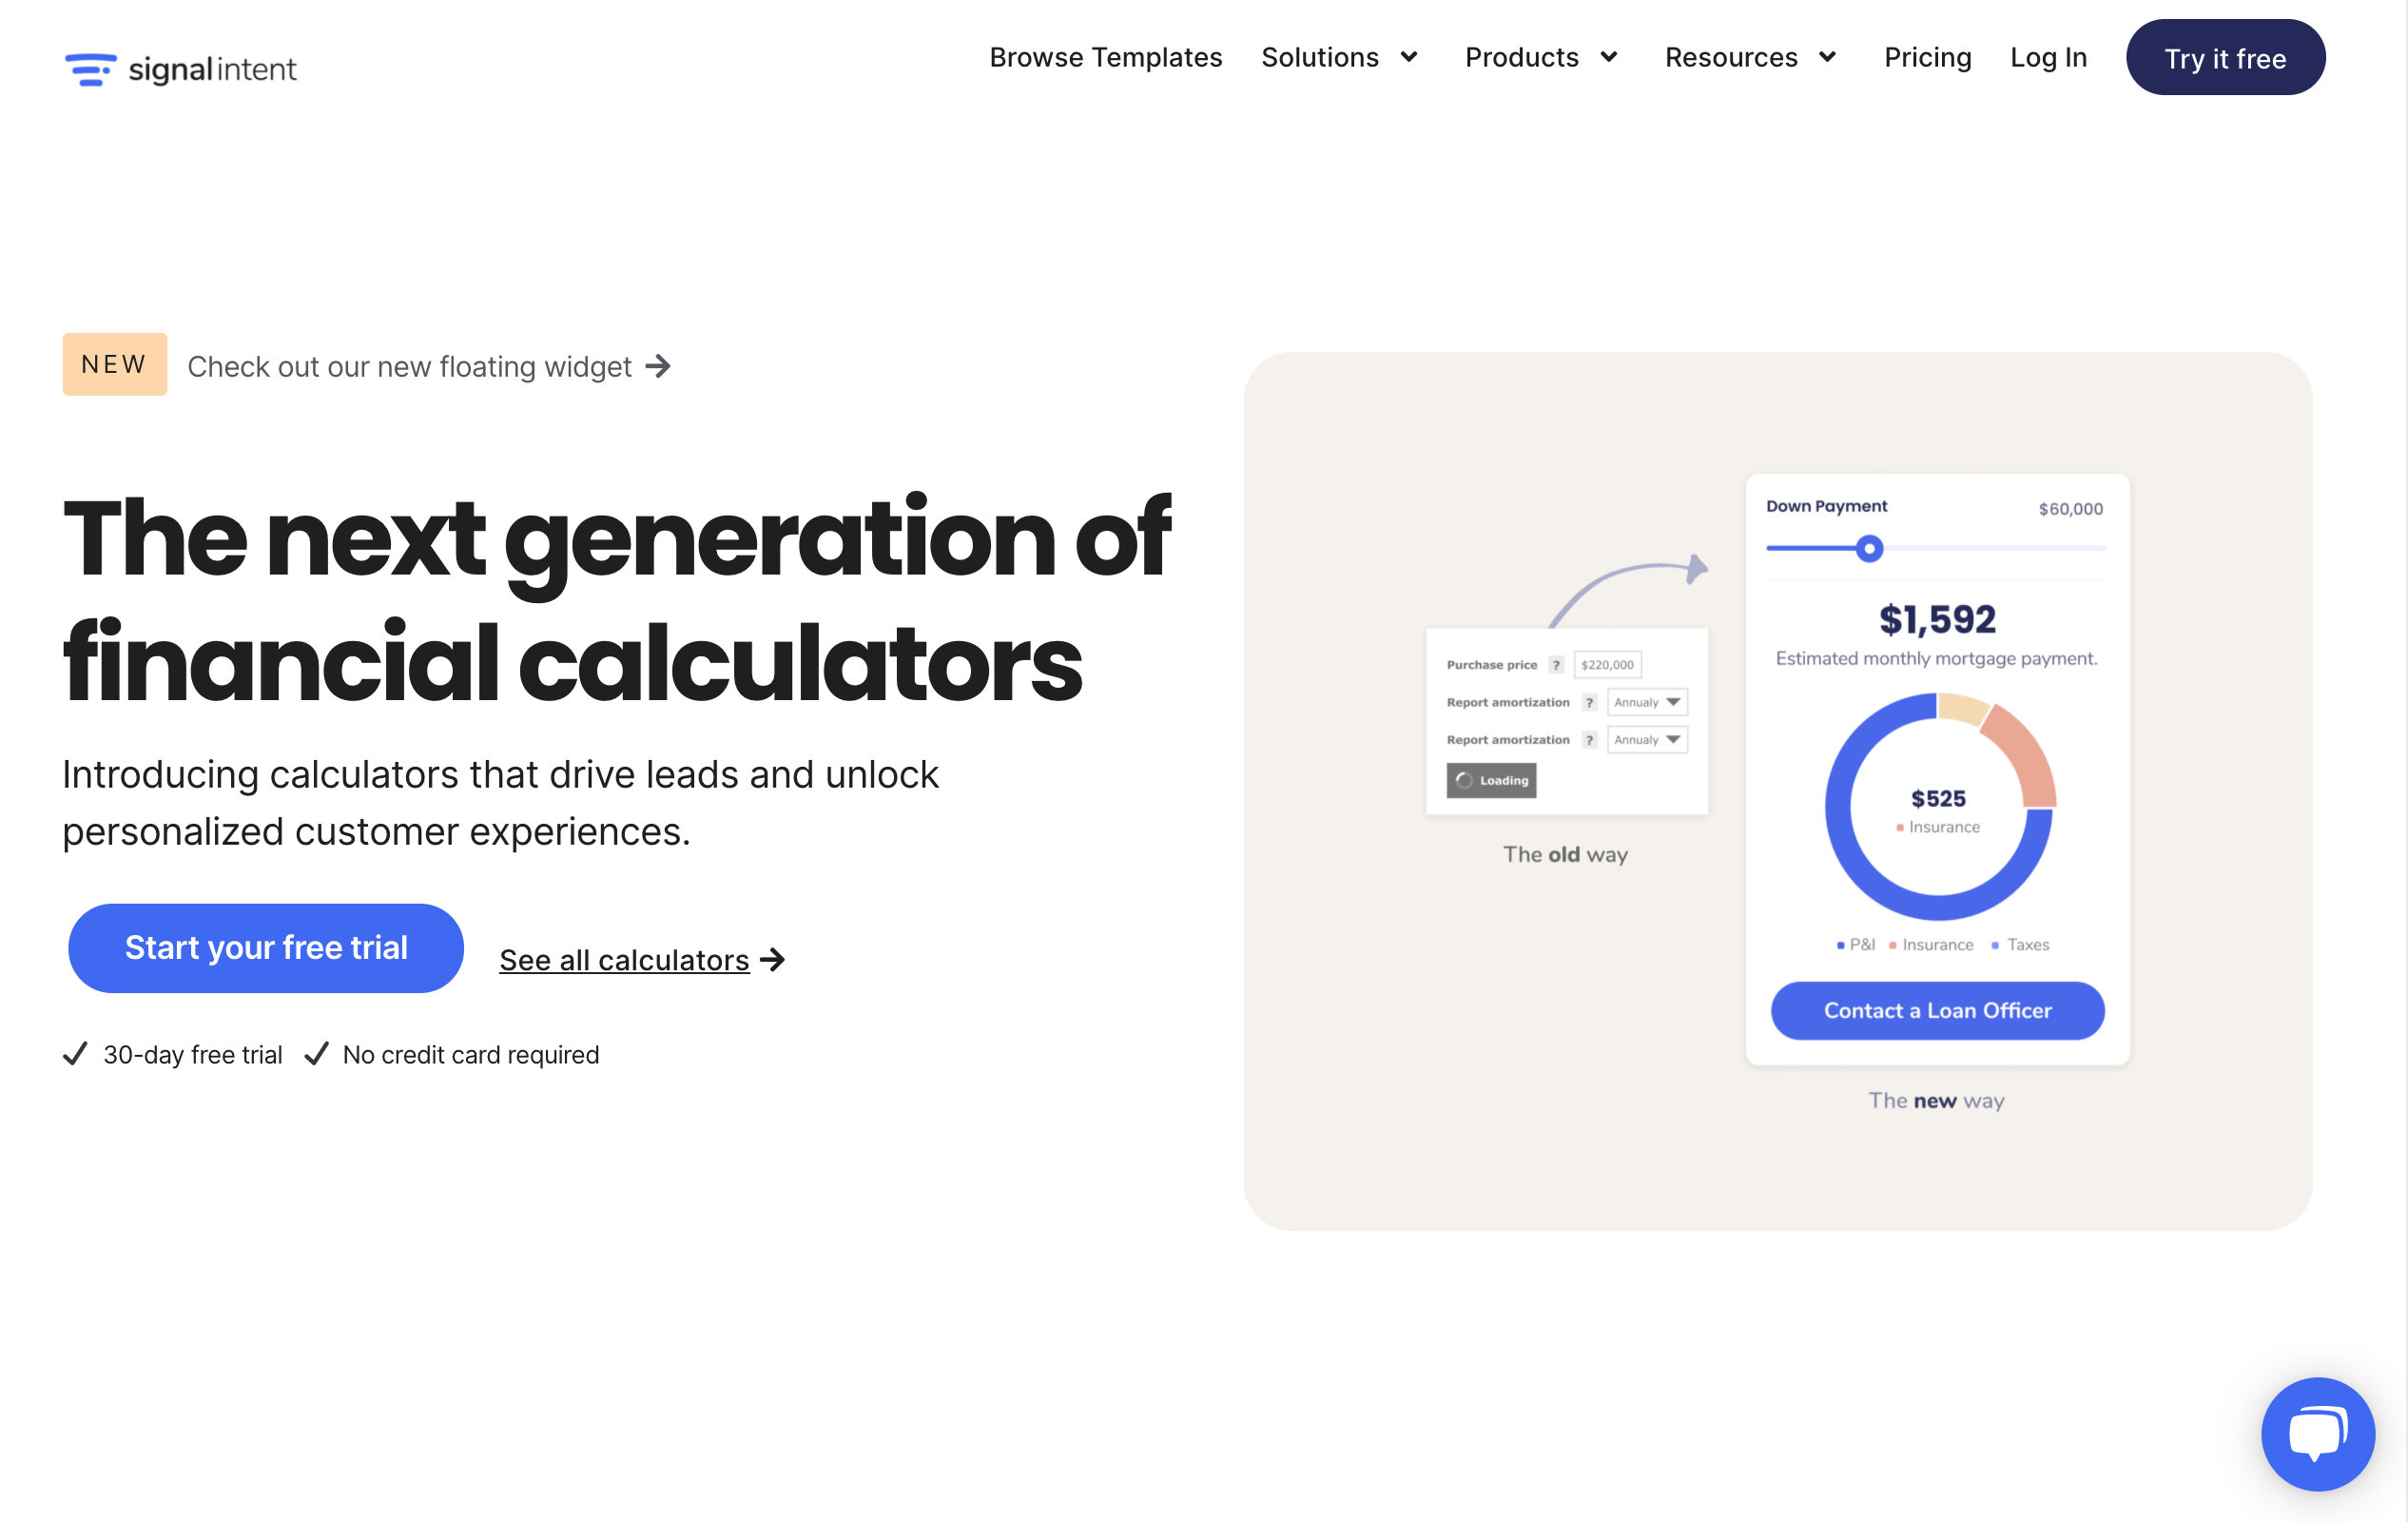Select the Loading button in old calculator
This screenshot has width=2408, height=1522.
click(x=1491, y=780)
